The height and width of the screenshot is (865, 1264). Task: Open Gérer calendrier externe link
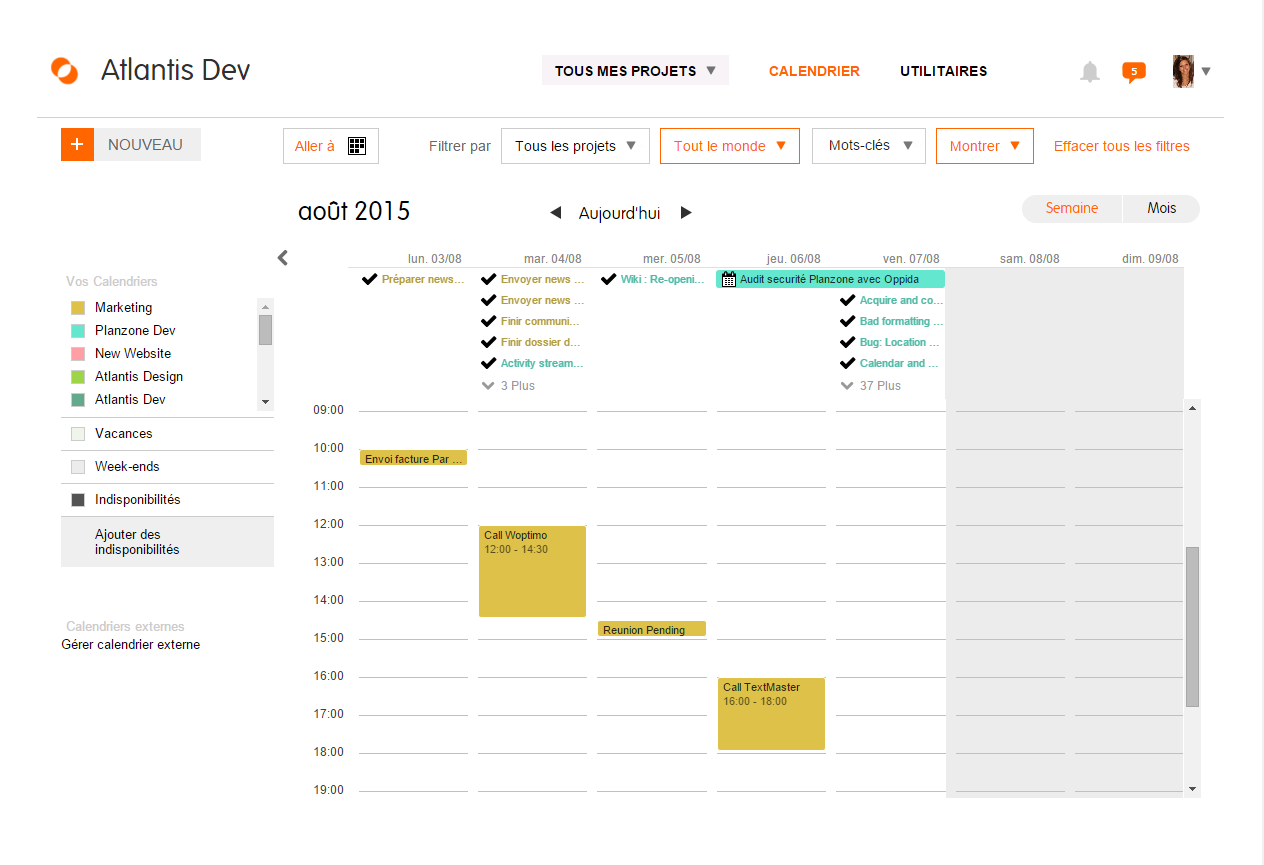coord(131,645)
